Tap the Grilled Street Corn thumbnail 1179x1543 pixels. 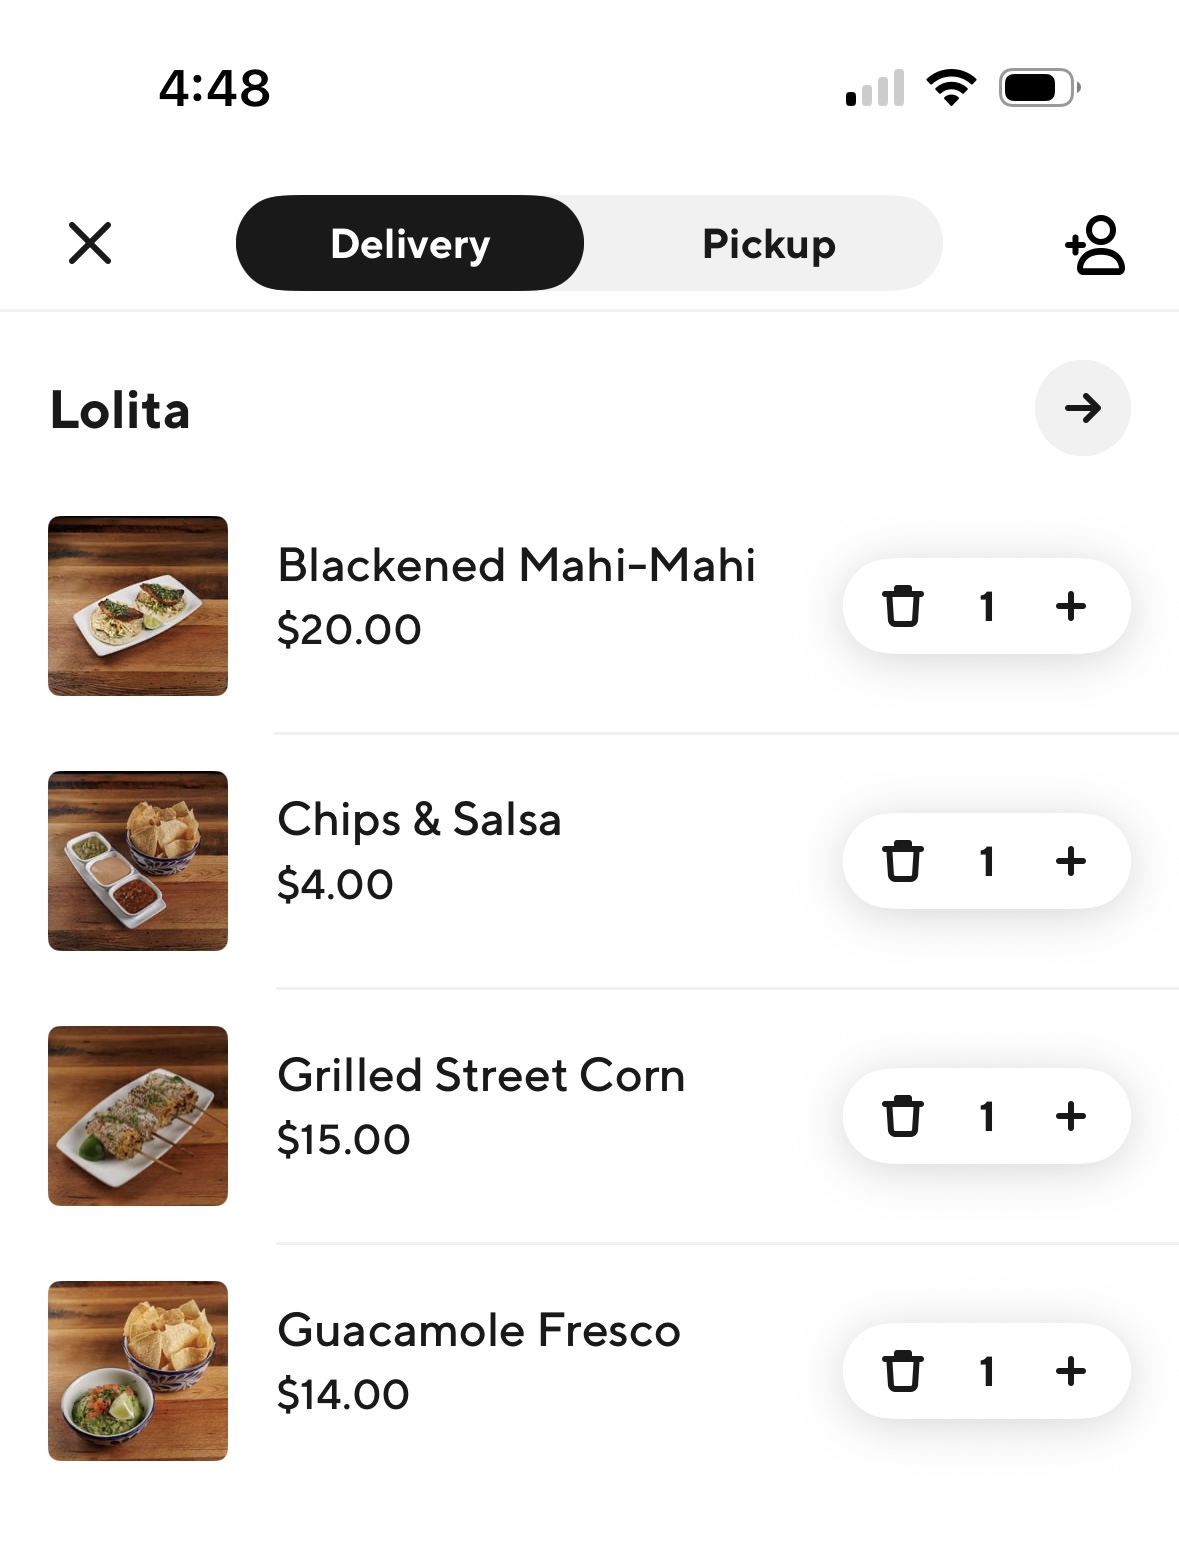[138, 1116]
